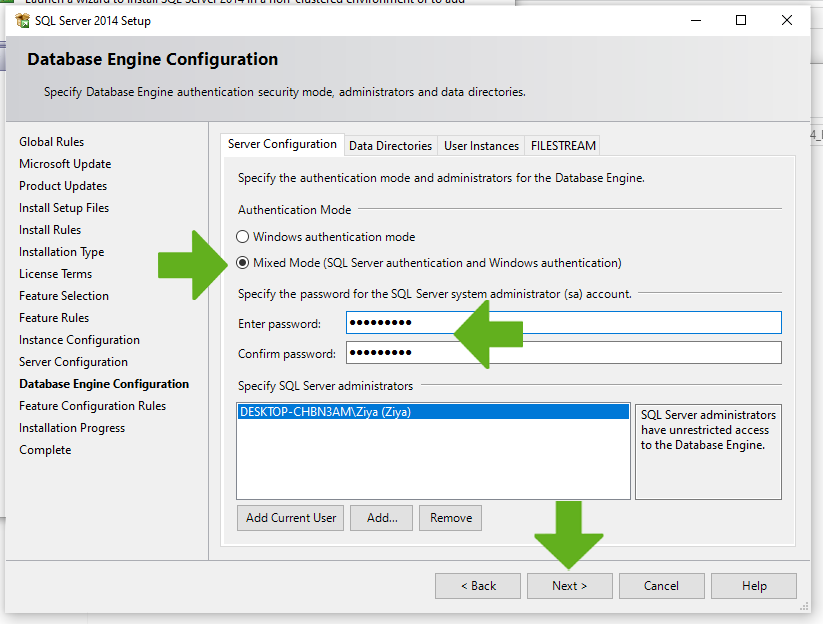Open the User Instances tab
The width and height of the screenshot is (823, 624).
[481, 146]
